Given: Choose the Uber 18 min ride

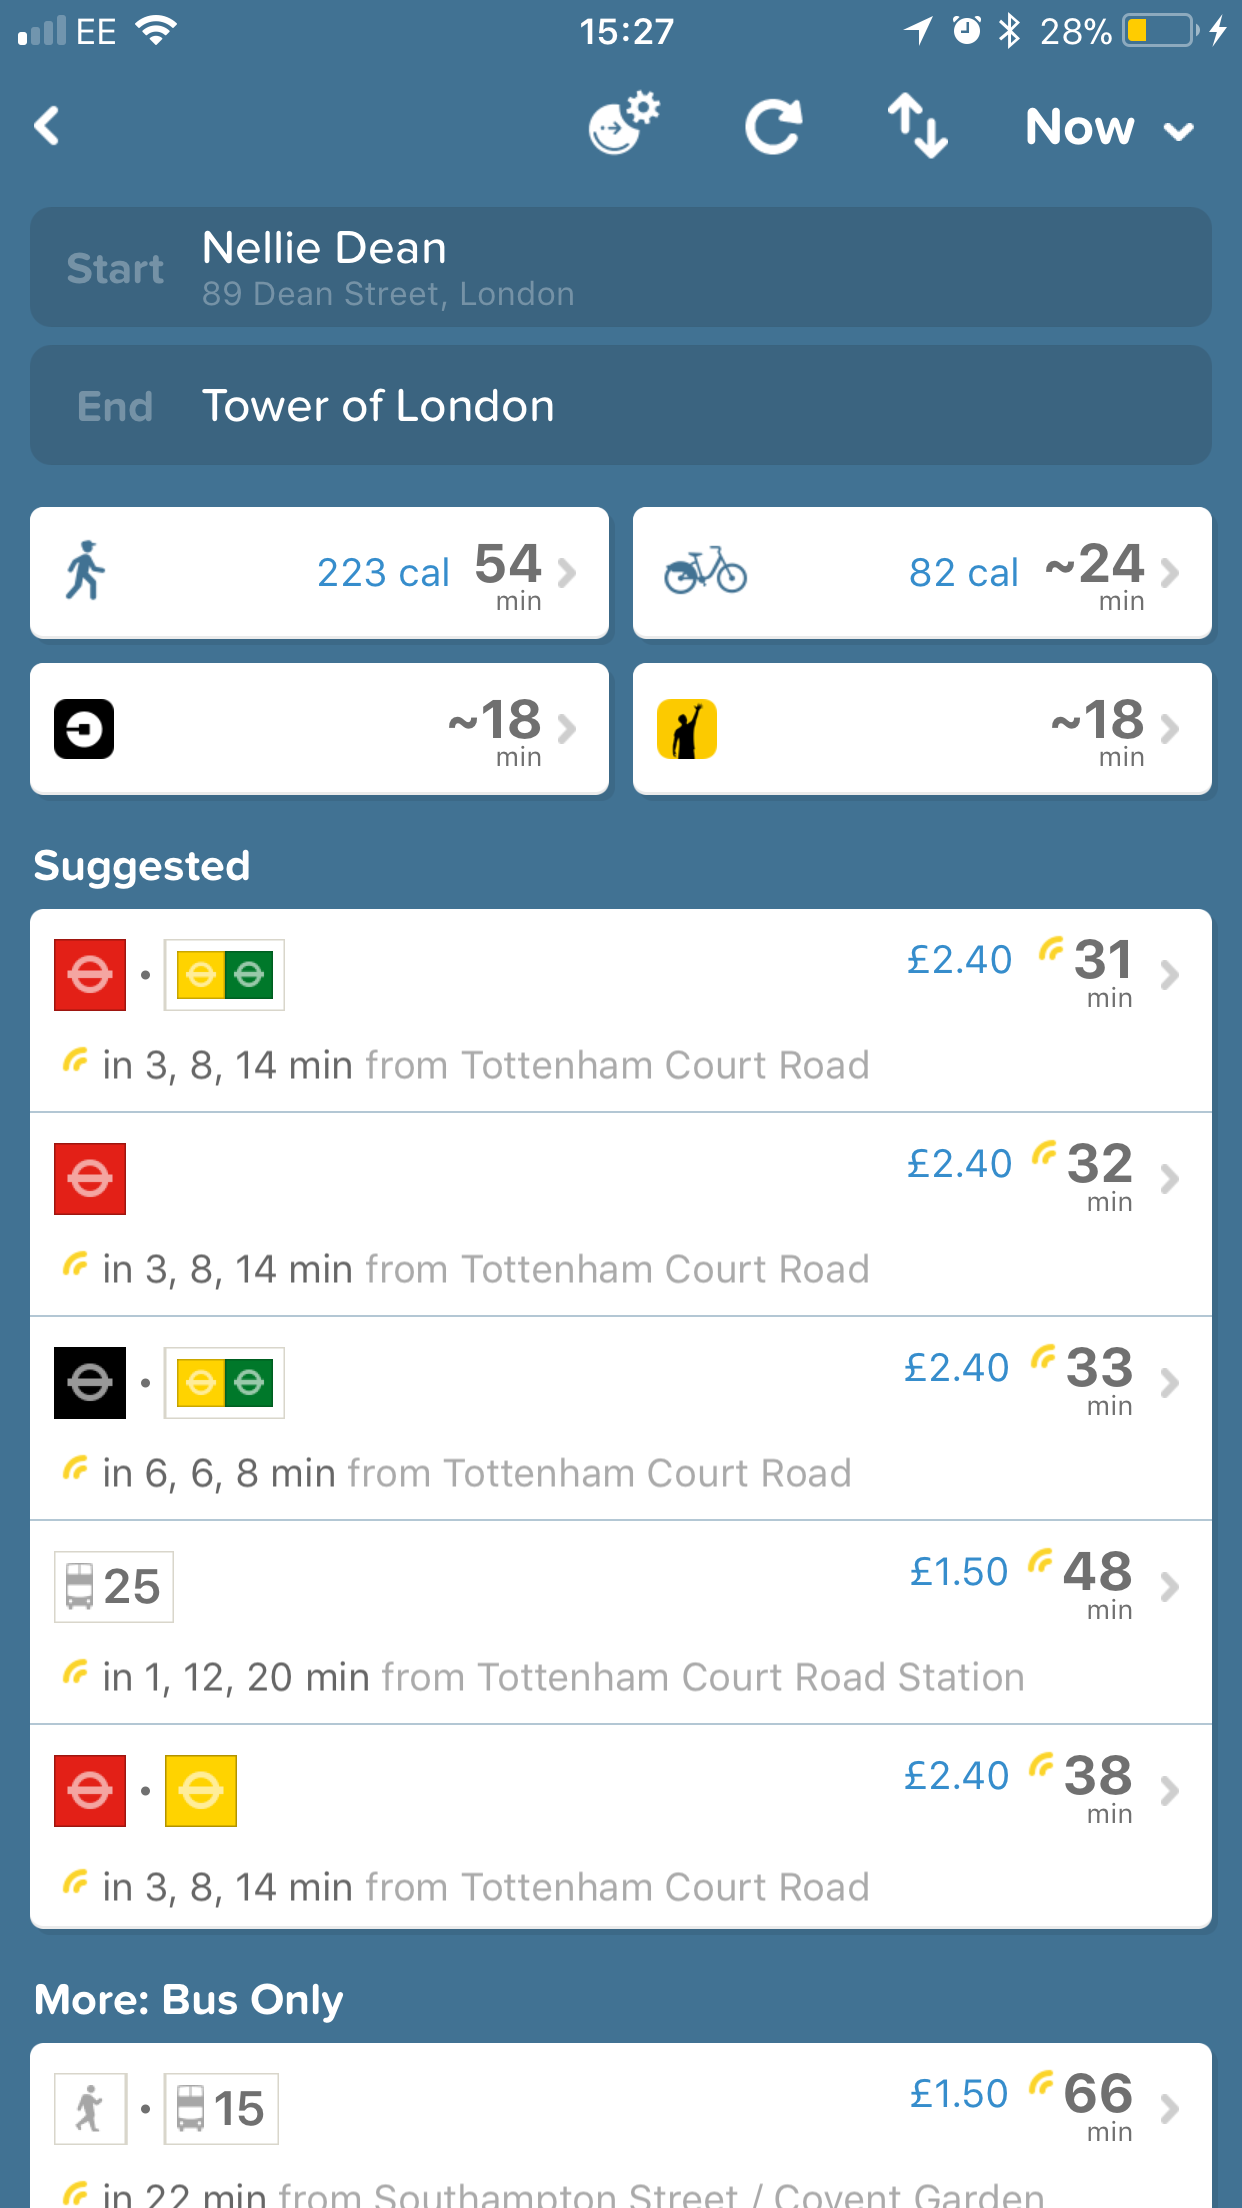Looking at the screenshot, I should pos(319,729).
